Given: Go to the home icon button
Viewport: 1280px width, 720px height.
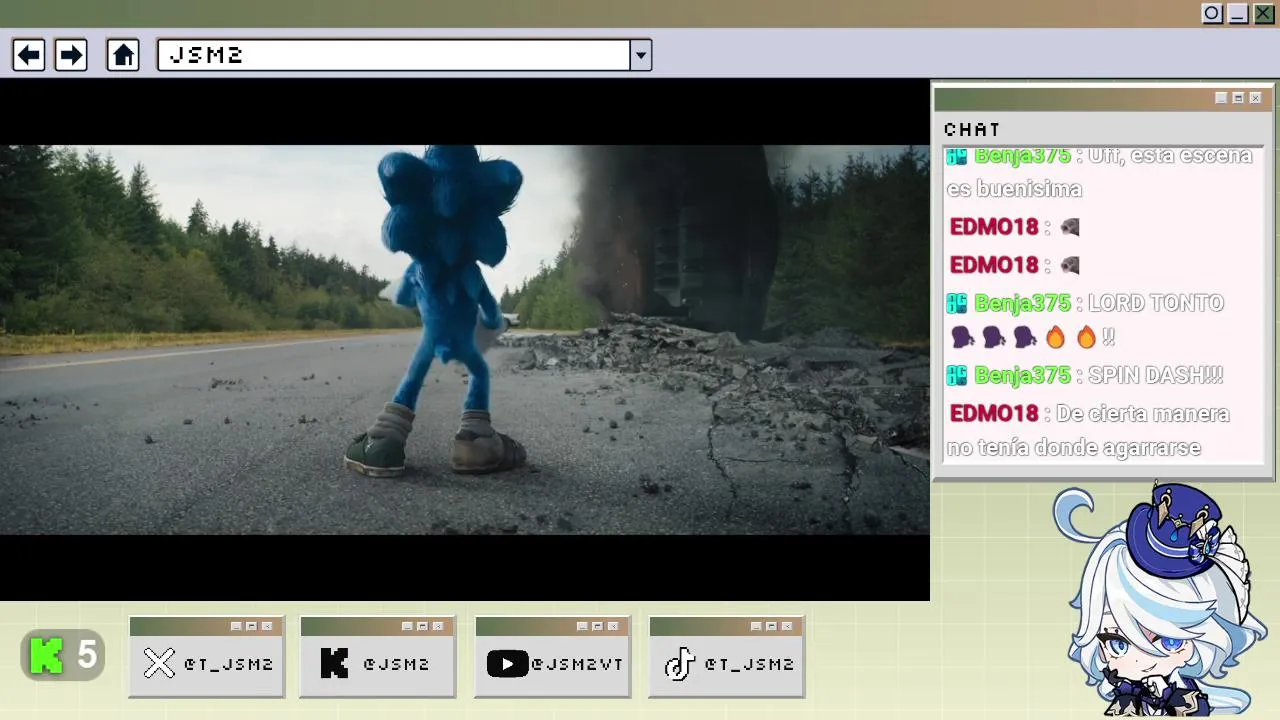Looking at the screenshot, I should click(x=123, y=55).
